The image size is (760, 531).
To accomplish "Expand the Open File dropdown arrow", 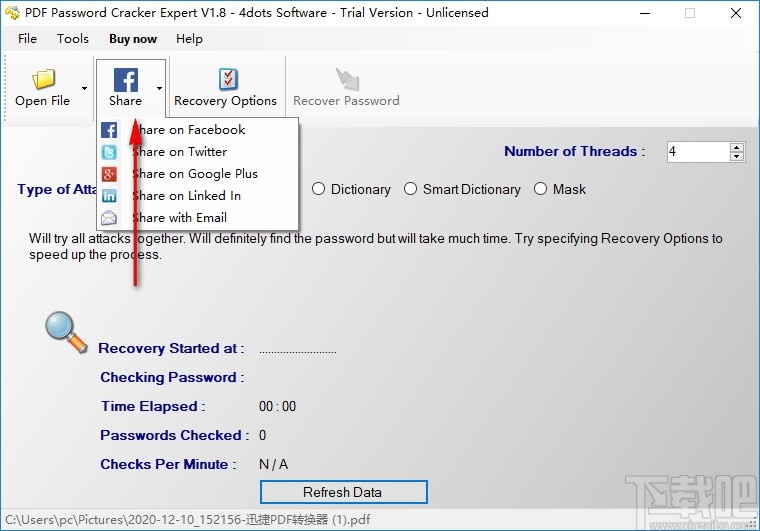I will [84, 88].
